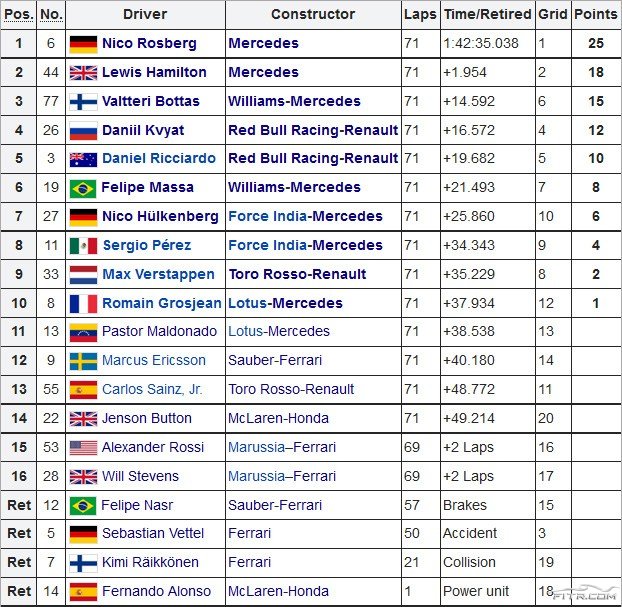Click the Australian flag beside Daniel Ricciardo
The width and height of the screenshot is (622, 607).
click(83, 159)
